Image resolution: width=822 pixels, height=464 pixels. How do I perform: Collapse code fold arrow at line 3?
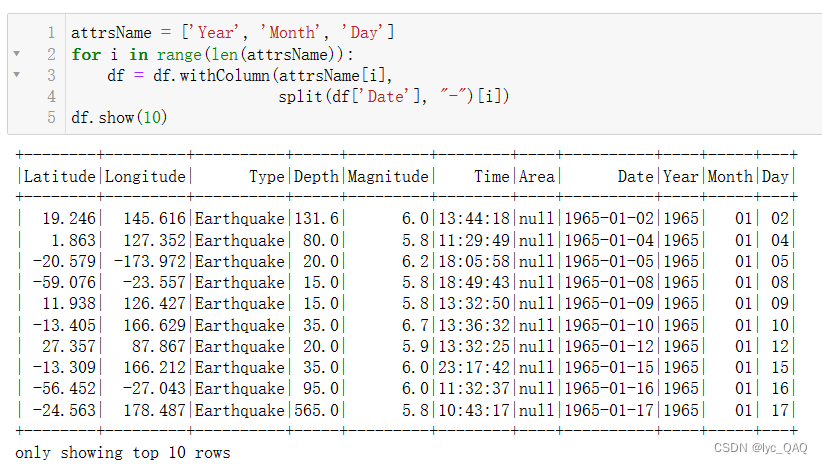pos(17,74)
